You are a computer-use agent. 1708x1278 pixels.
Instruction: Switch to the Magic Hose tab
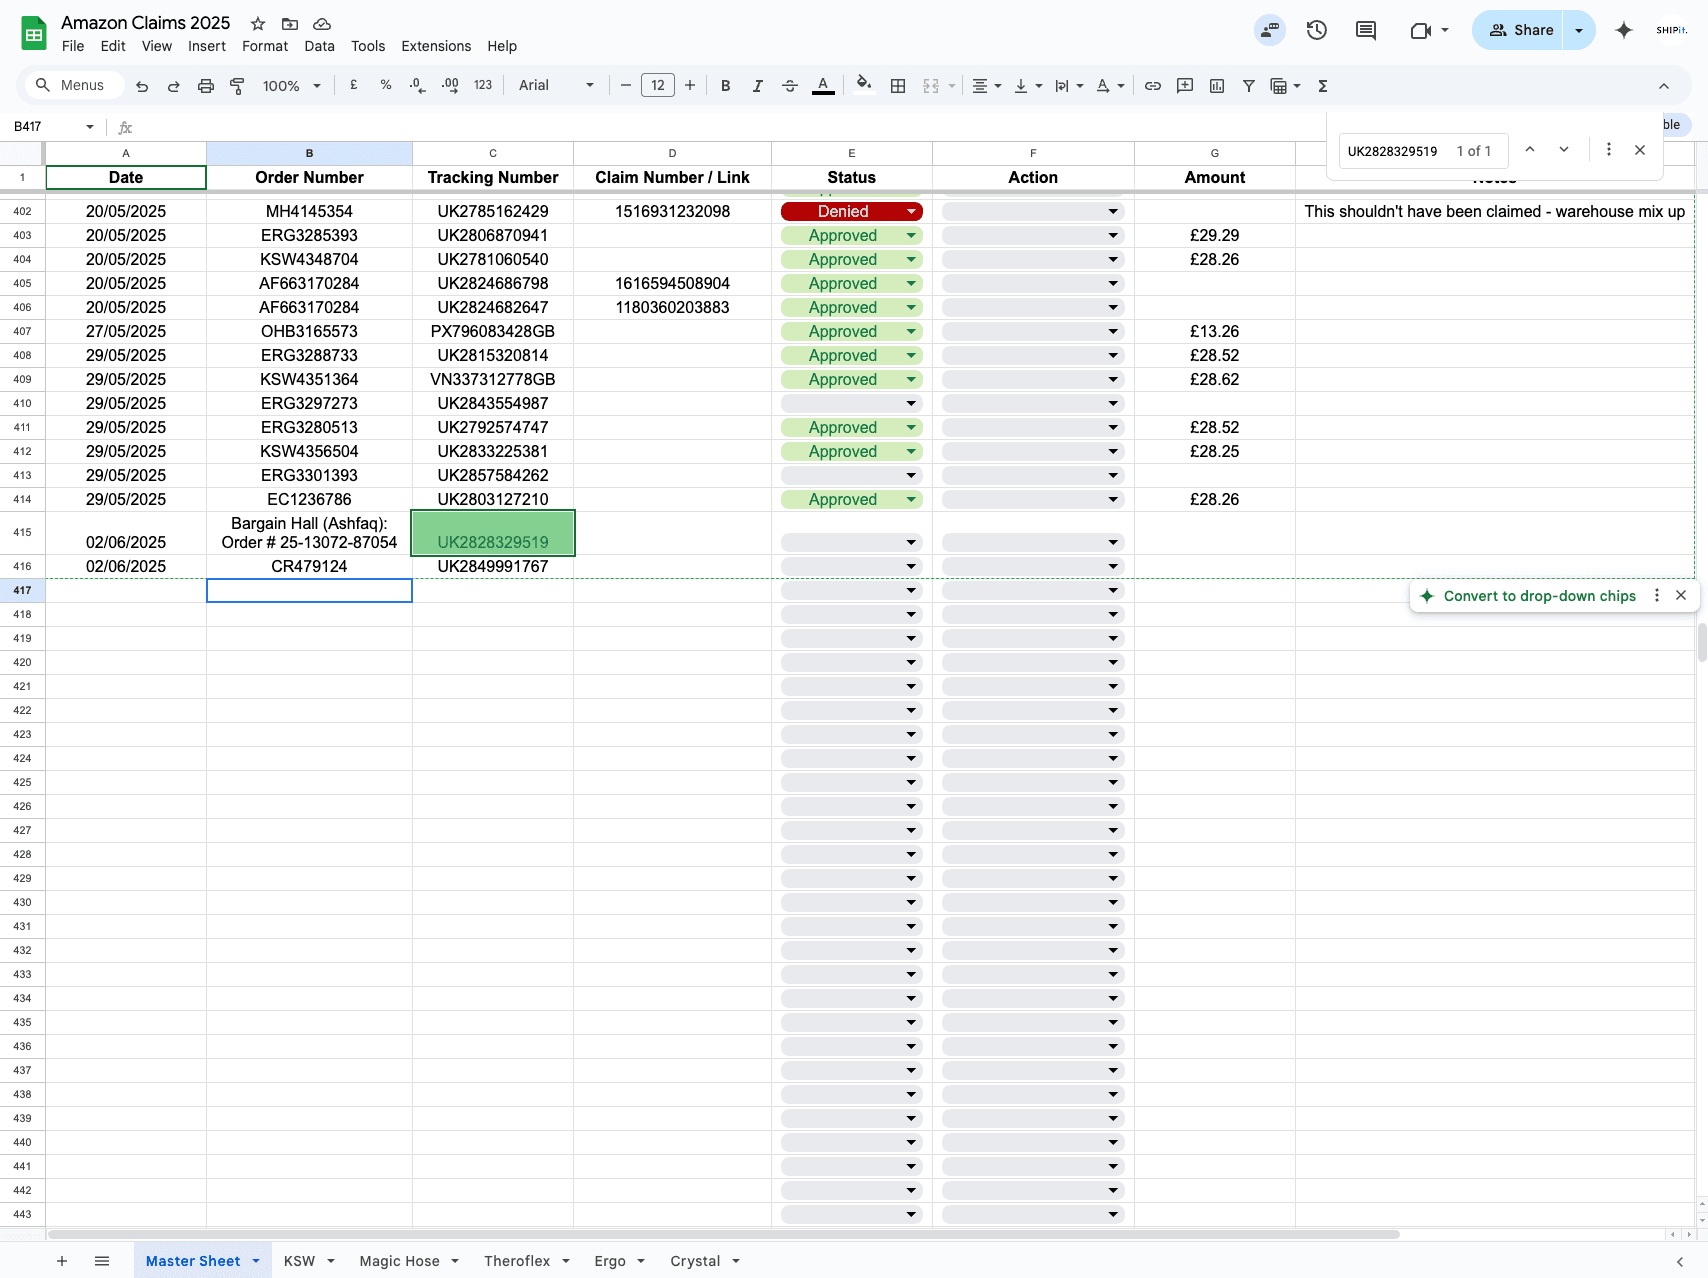point(400,1261)
